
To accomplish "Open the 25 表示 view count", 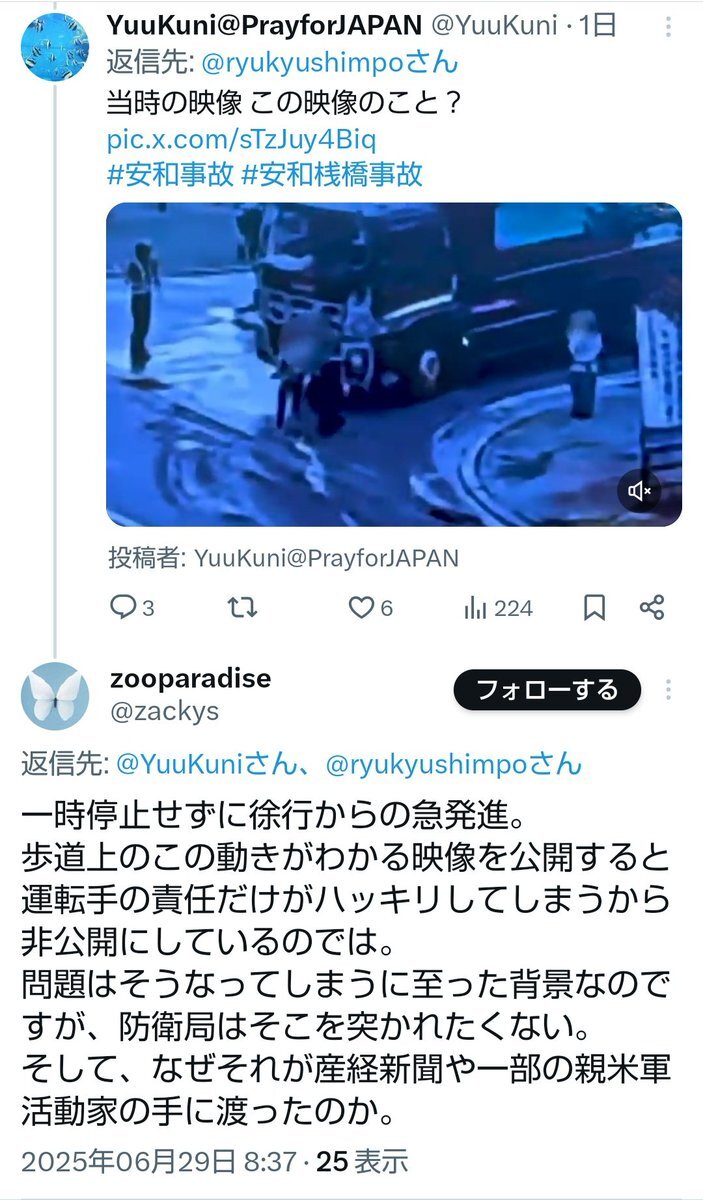I will 362,1161.
